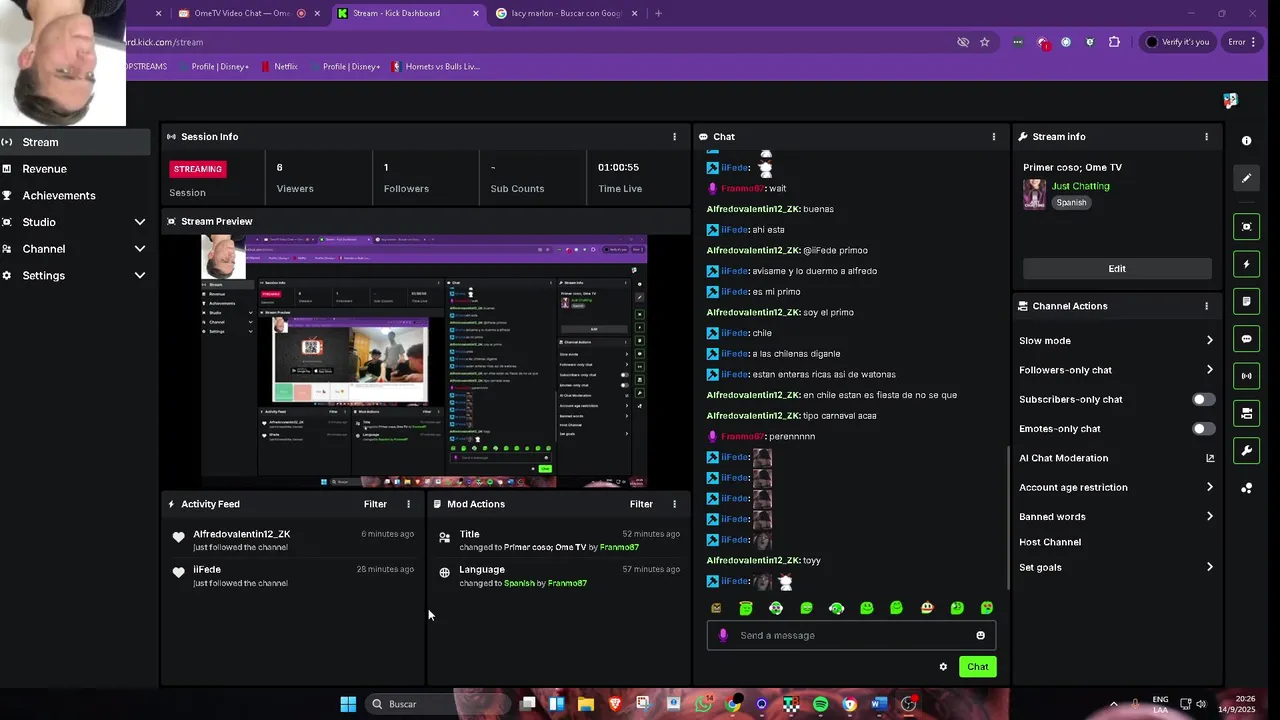This screenshot has width=1280, height=720.
Task: Open Activity Feed three-dot menu
Action: (x=408, y=504)
